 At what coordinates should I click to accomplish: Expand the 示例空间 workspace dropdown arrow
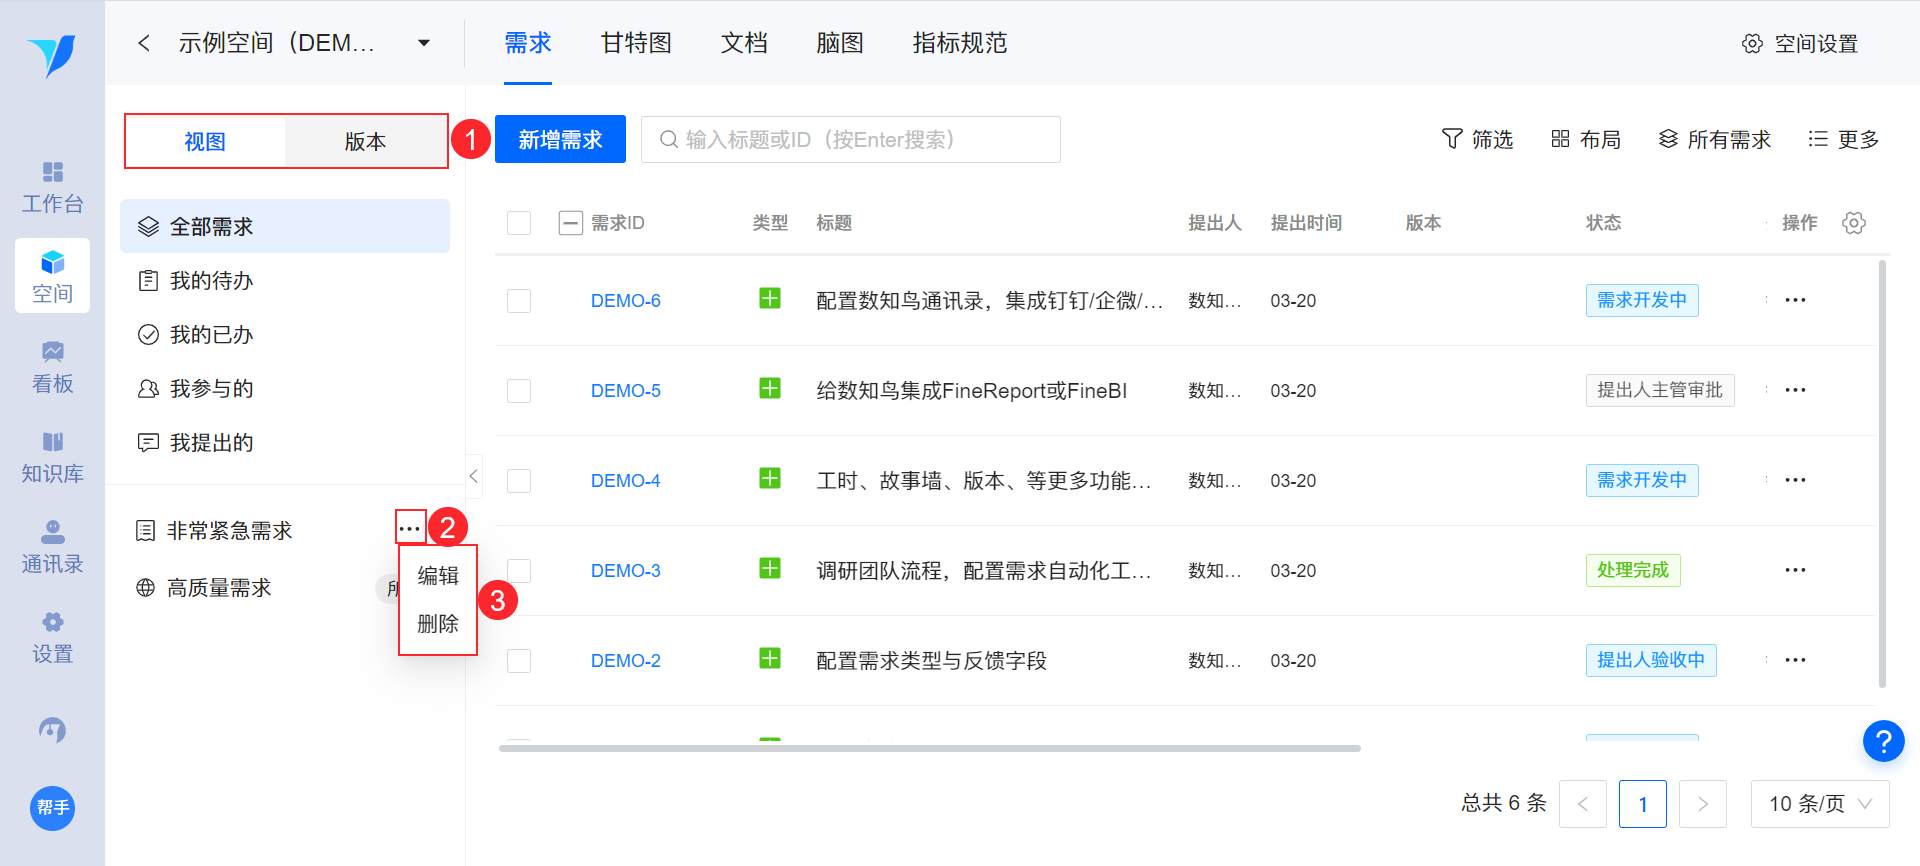coord(424,43)
